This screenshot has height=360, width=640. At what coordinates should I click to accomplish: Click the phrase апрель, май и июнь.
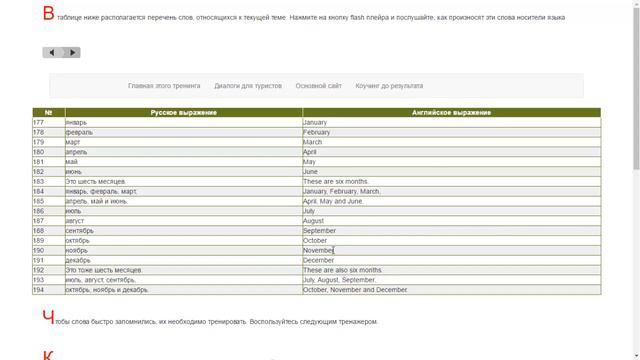click(97, 201)
